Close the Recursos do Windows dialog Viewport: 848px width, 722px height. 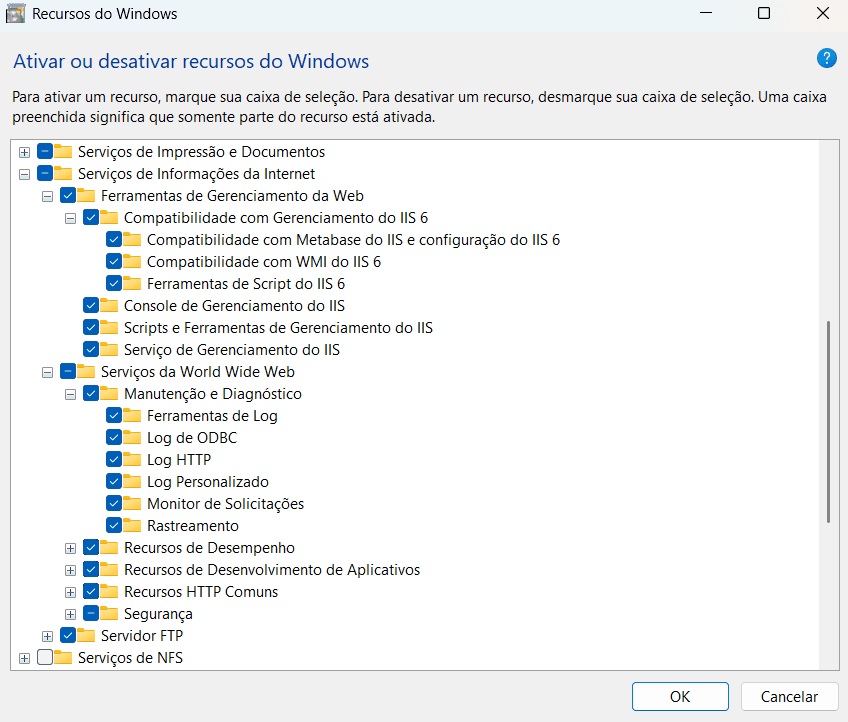pos(823,14)
